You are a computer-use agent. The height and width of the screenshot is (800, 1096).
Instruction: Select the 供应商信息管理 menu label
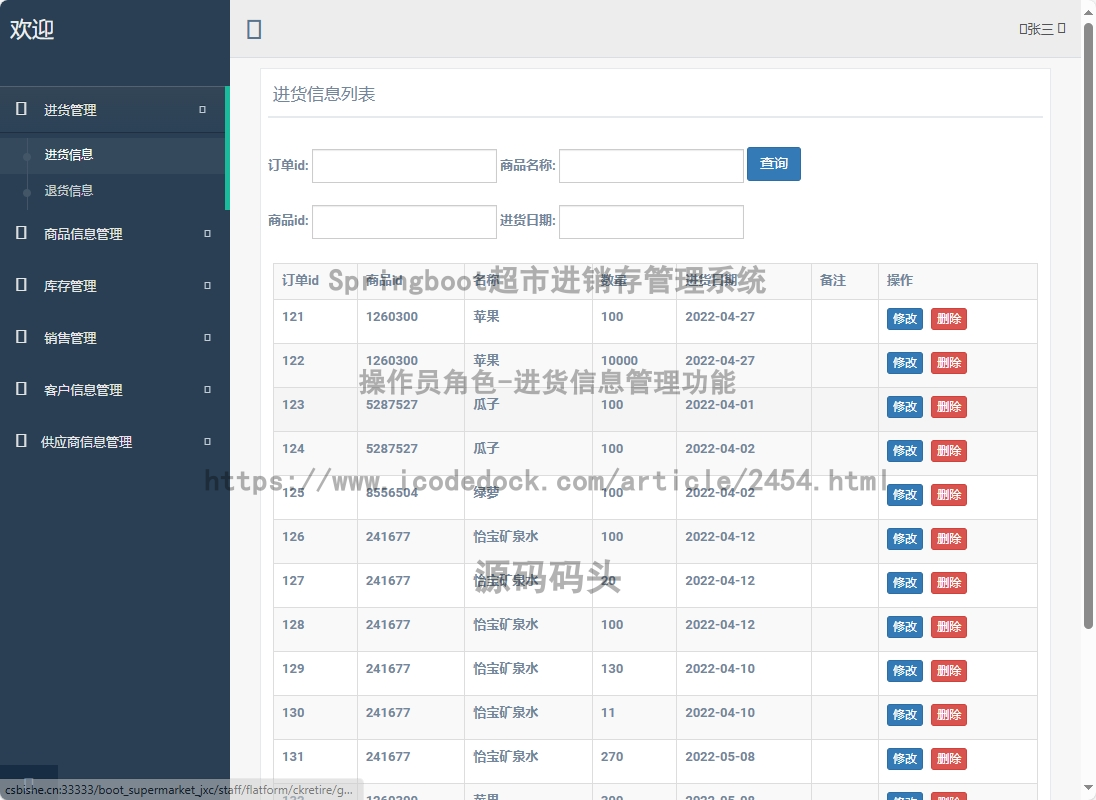coord(86,442)
